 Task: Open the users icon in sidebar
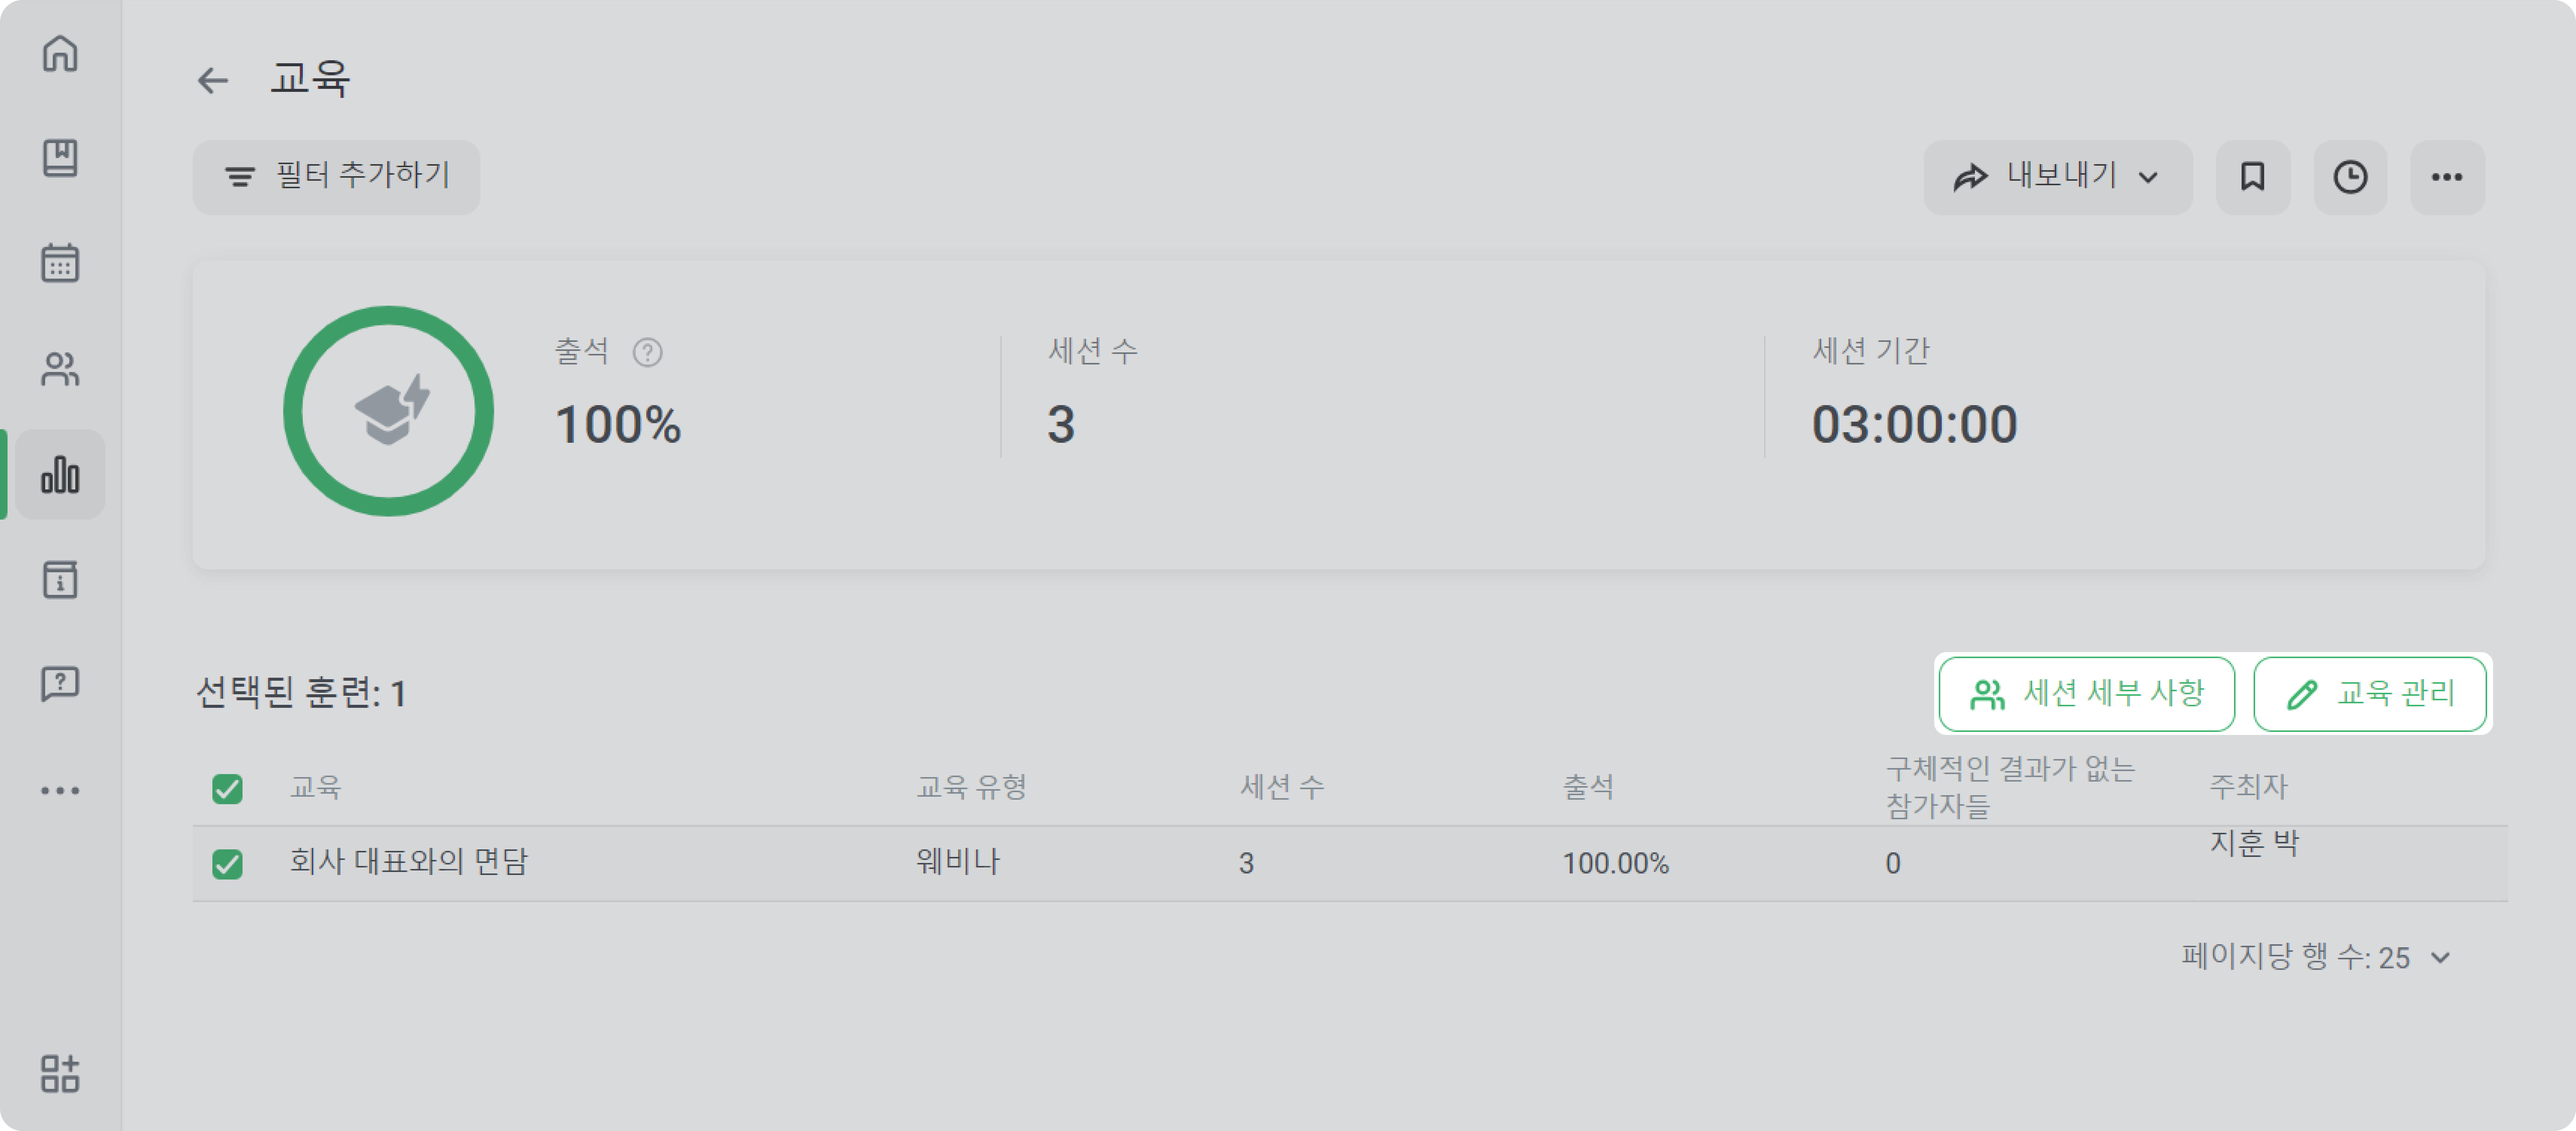[x=60, y=369]
